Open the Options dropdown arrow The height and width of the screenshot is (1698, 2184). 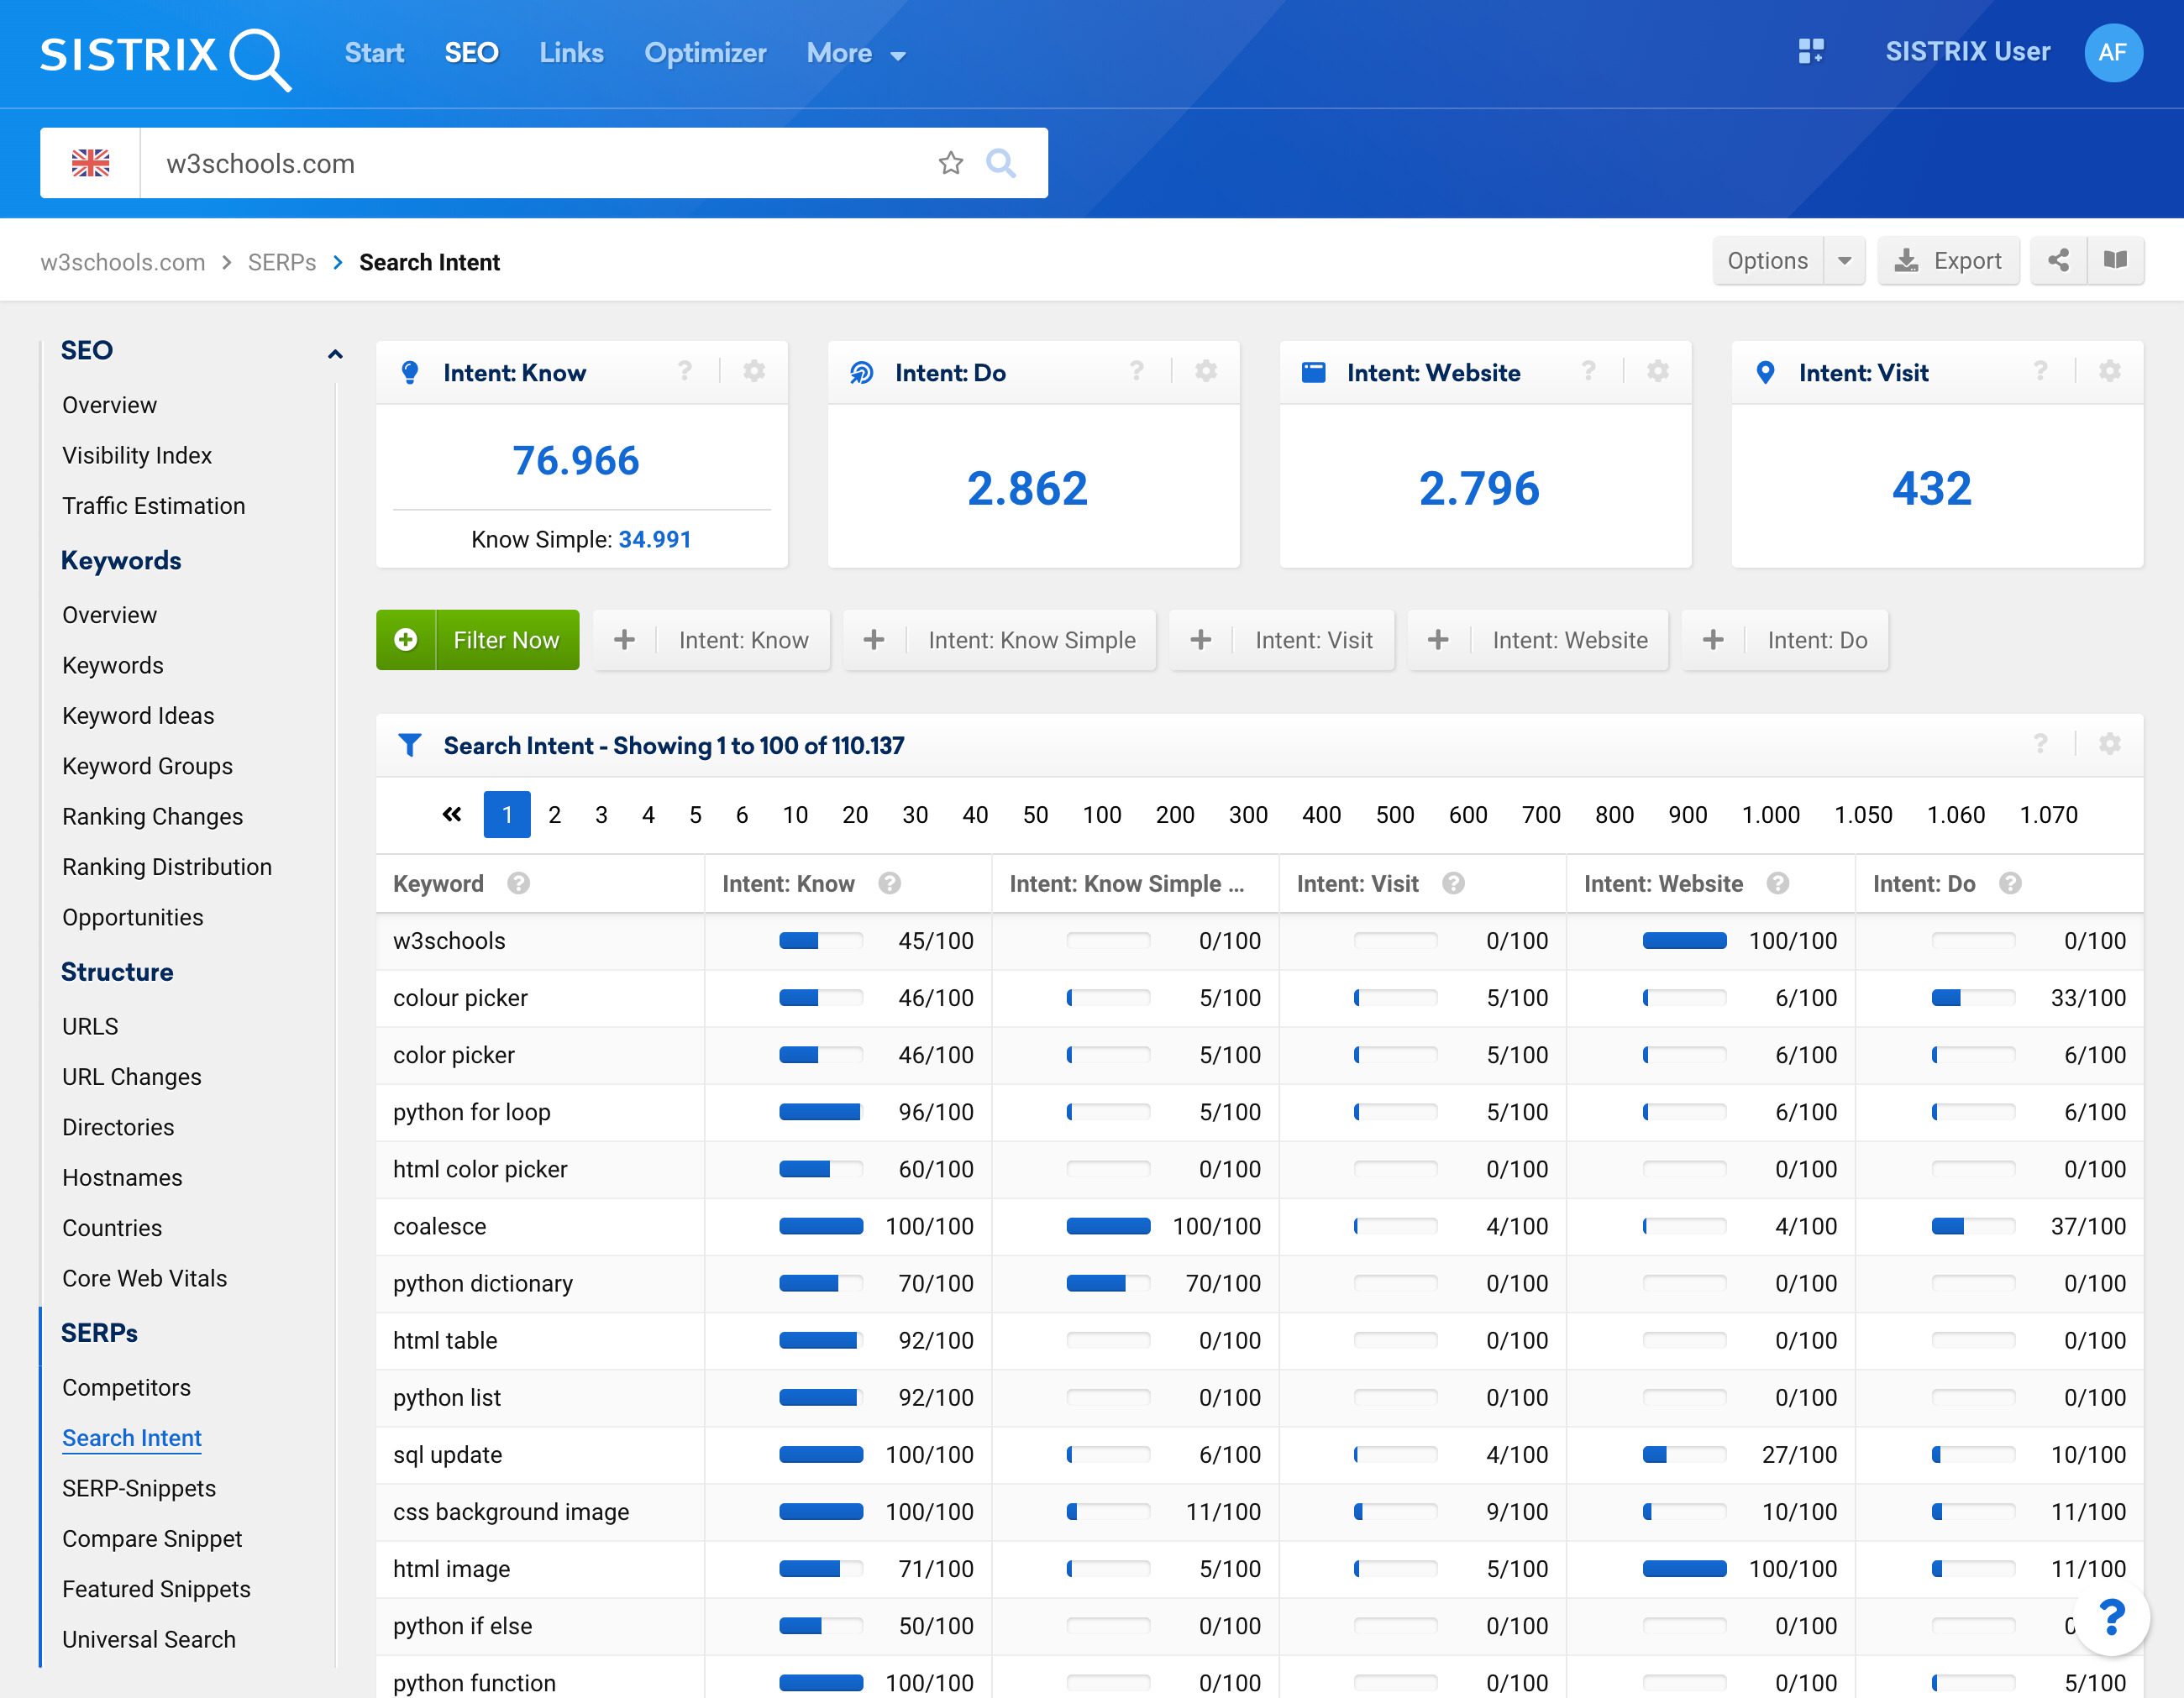pyautogui.click(x=1845, y=261)
